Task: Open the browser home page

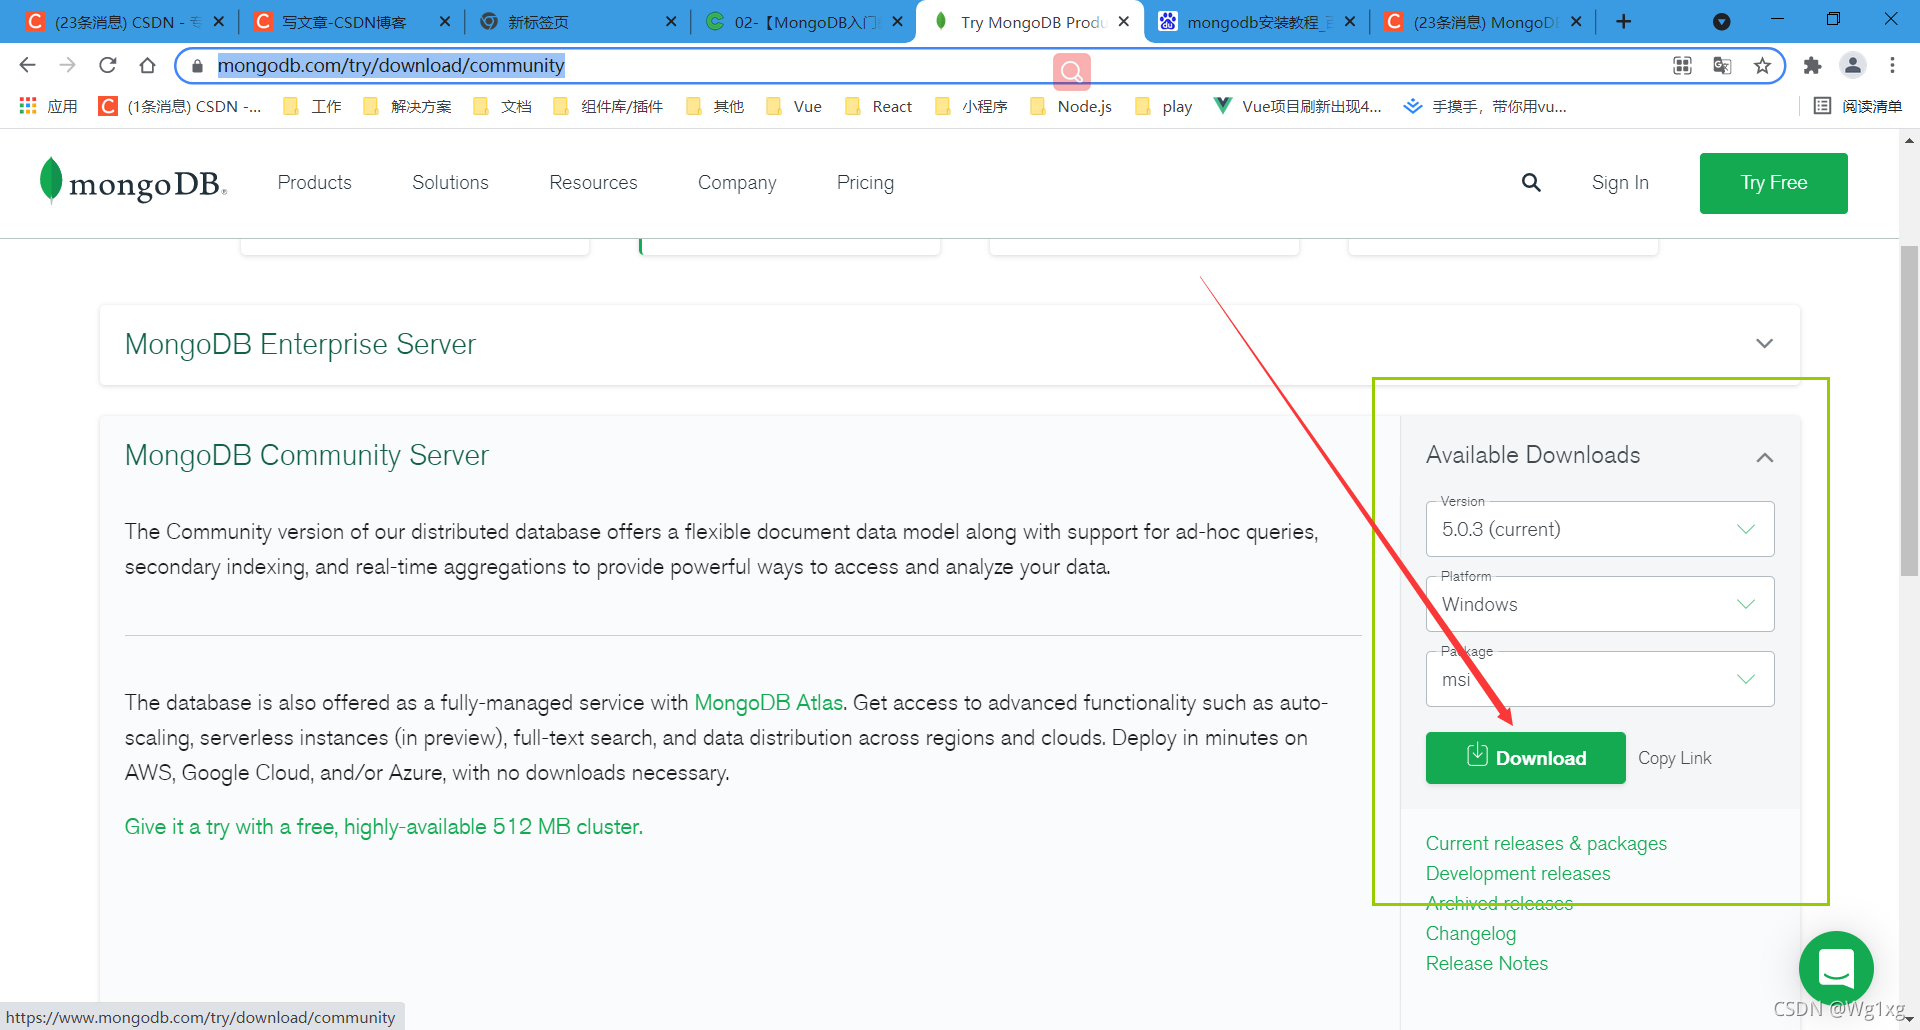Action: pos(147,65)
